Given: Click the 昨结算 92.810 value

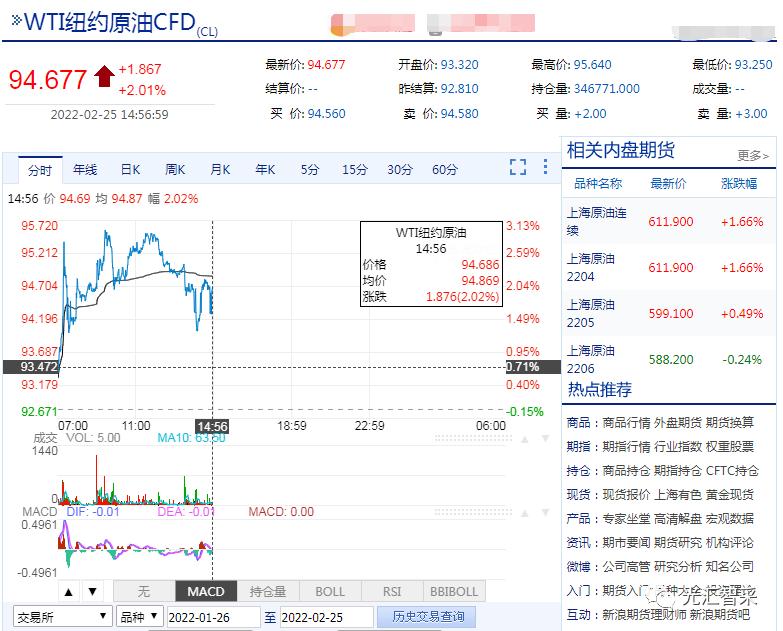Looking at the screenshot, I should click(x=459, y=89).
